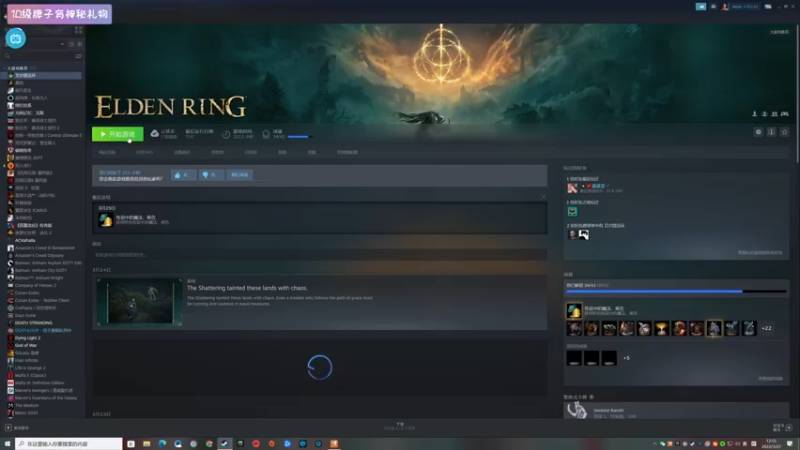
Task: Open Windows Start menu
Action: pyautogui.click(x=7, y=444)
